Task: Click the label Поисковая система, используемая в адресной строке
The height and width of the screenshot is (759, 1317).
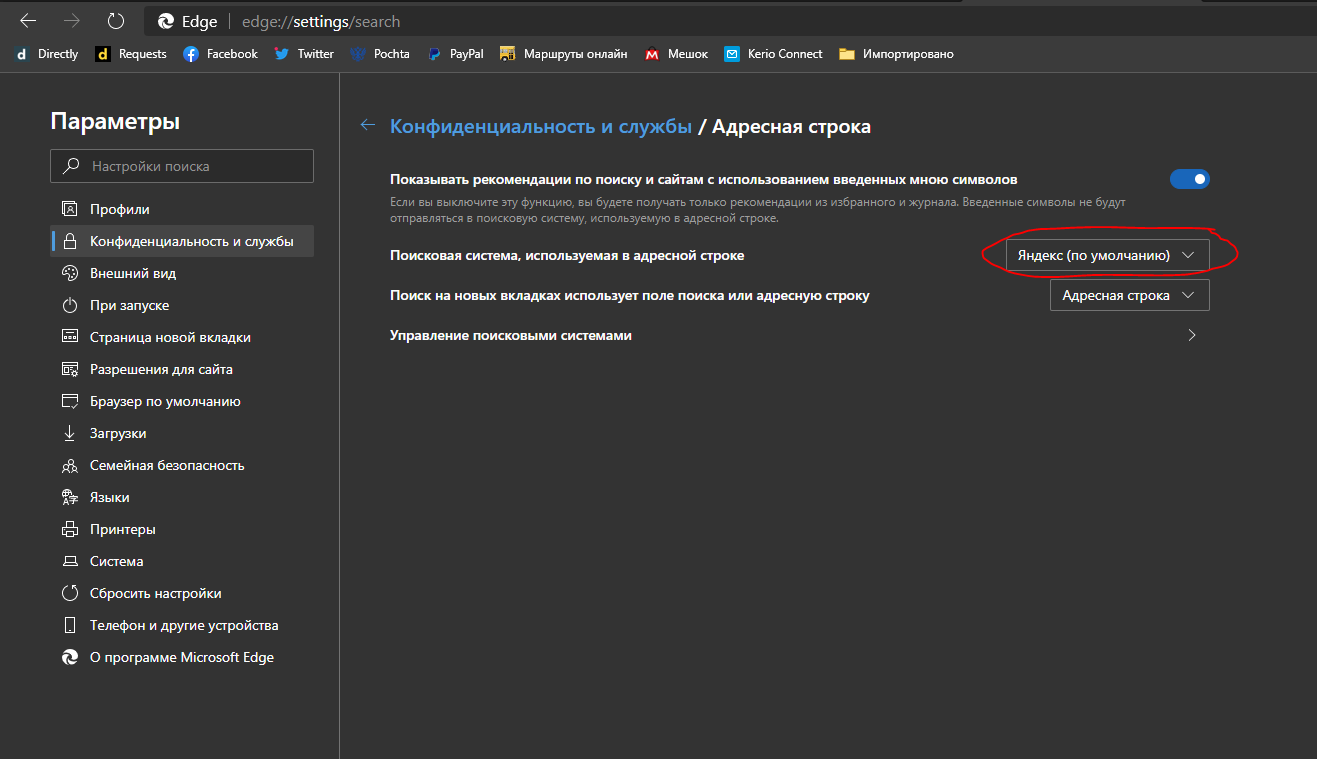Action: 567,255
